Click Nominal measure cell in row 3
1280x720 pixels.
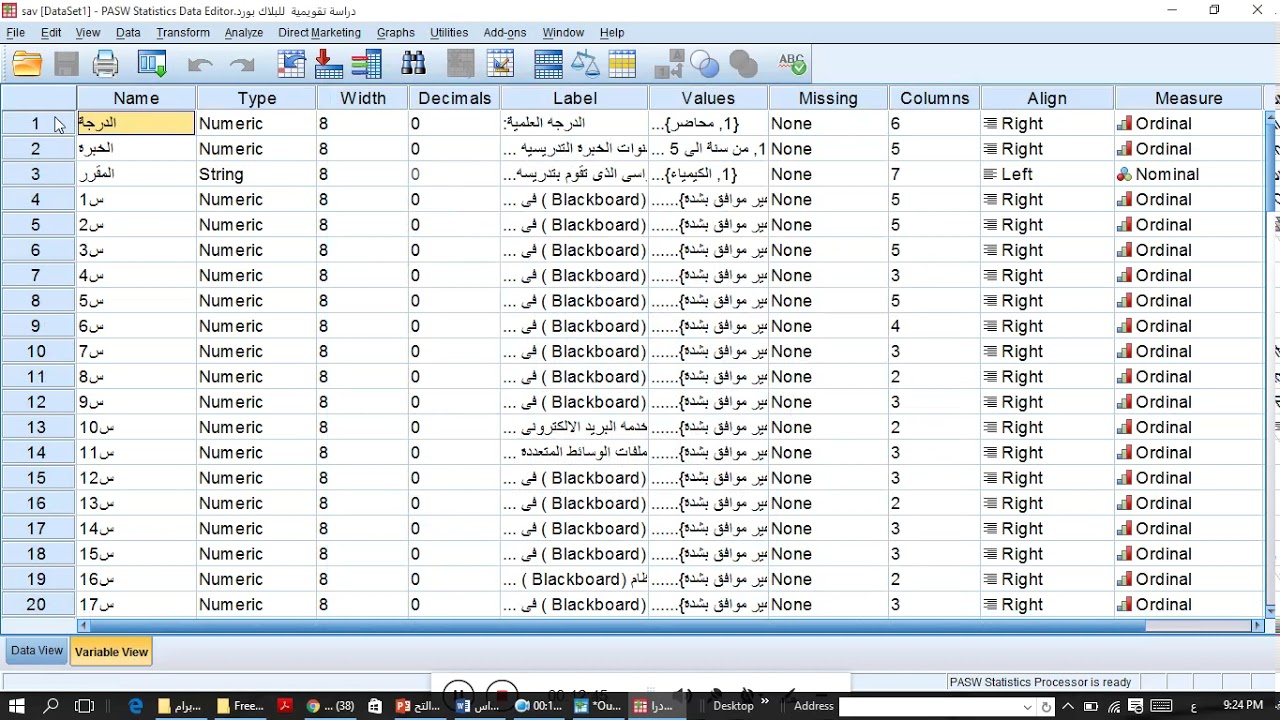1188,174
